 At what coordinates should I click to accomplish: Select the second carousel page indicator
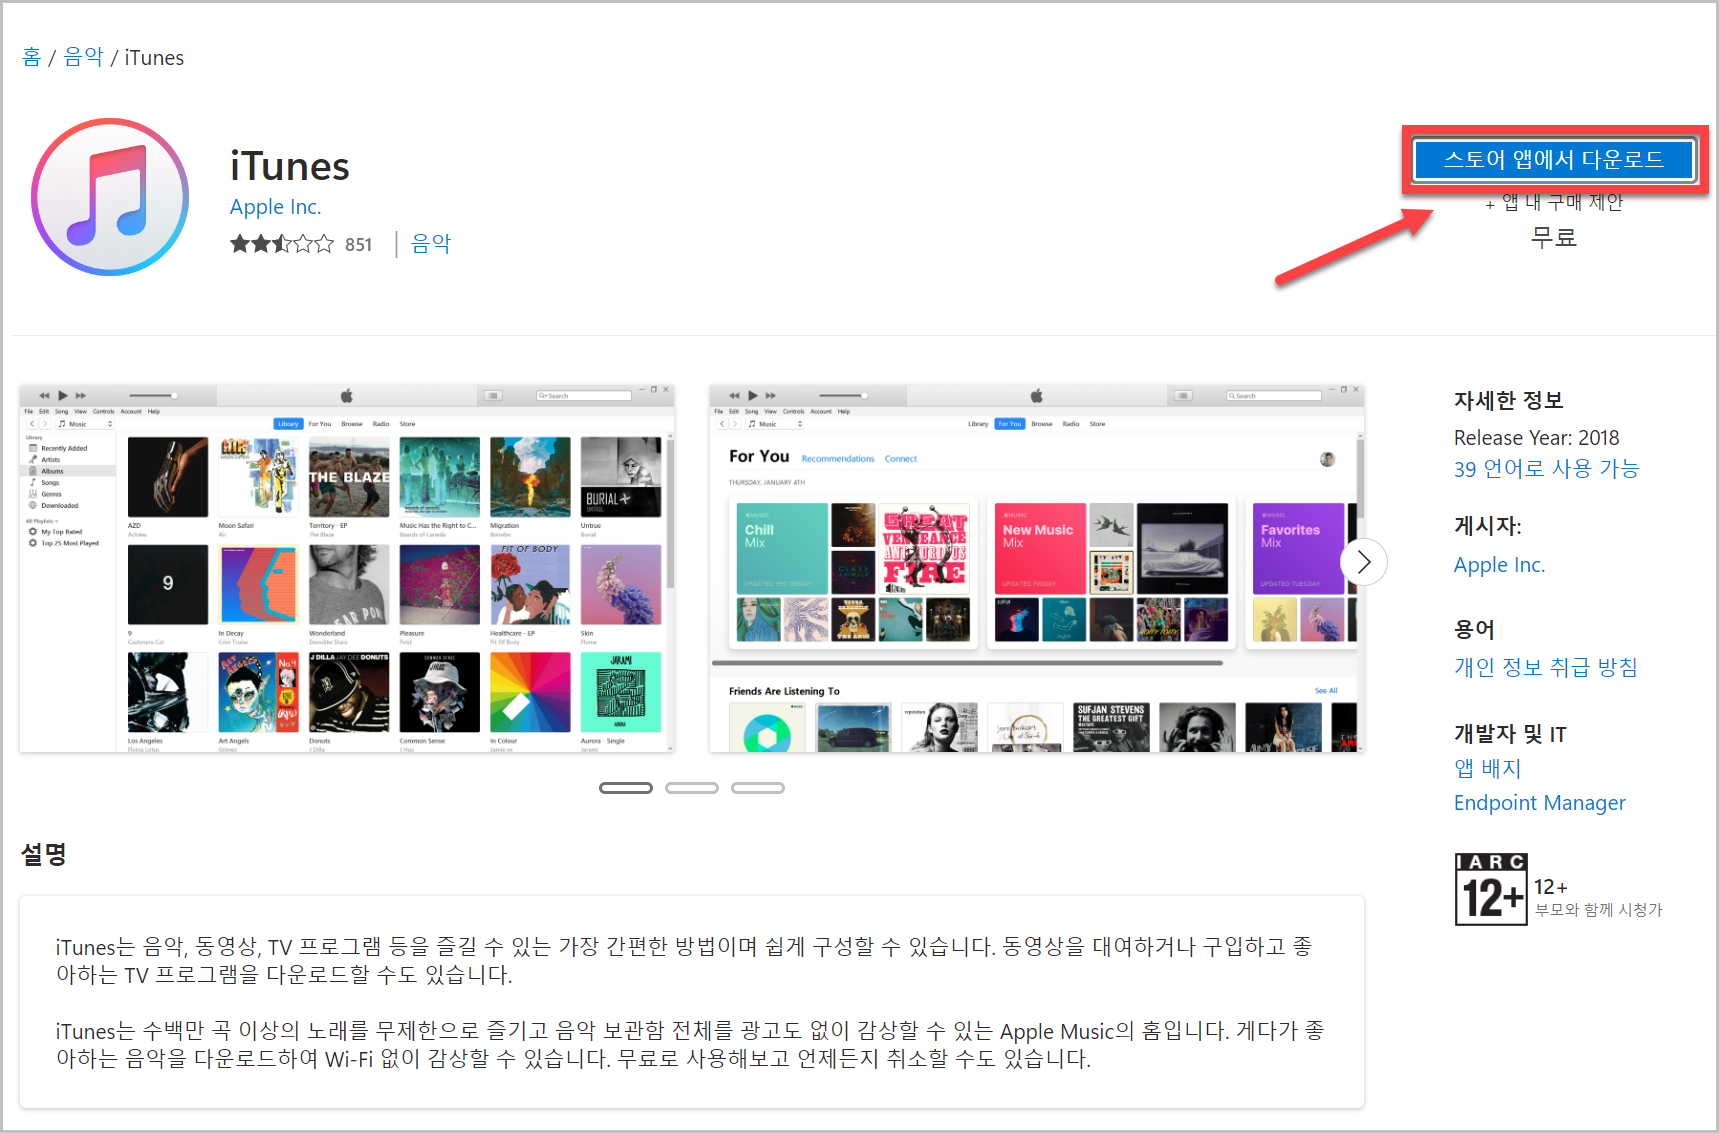point(692,788)
